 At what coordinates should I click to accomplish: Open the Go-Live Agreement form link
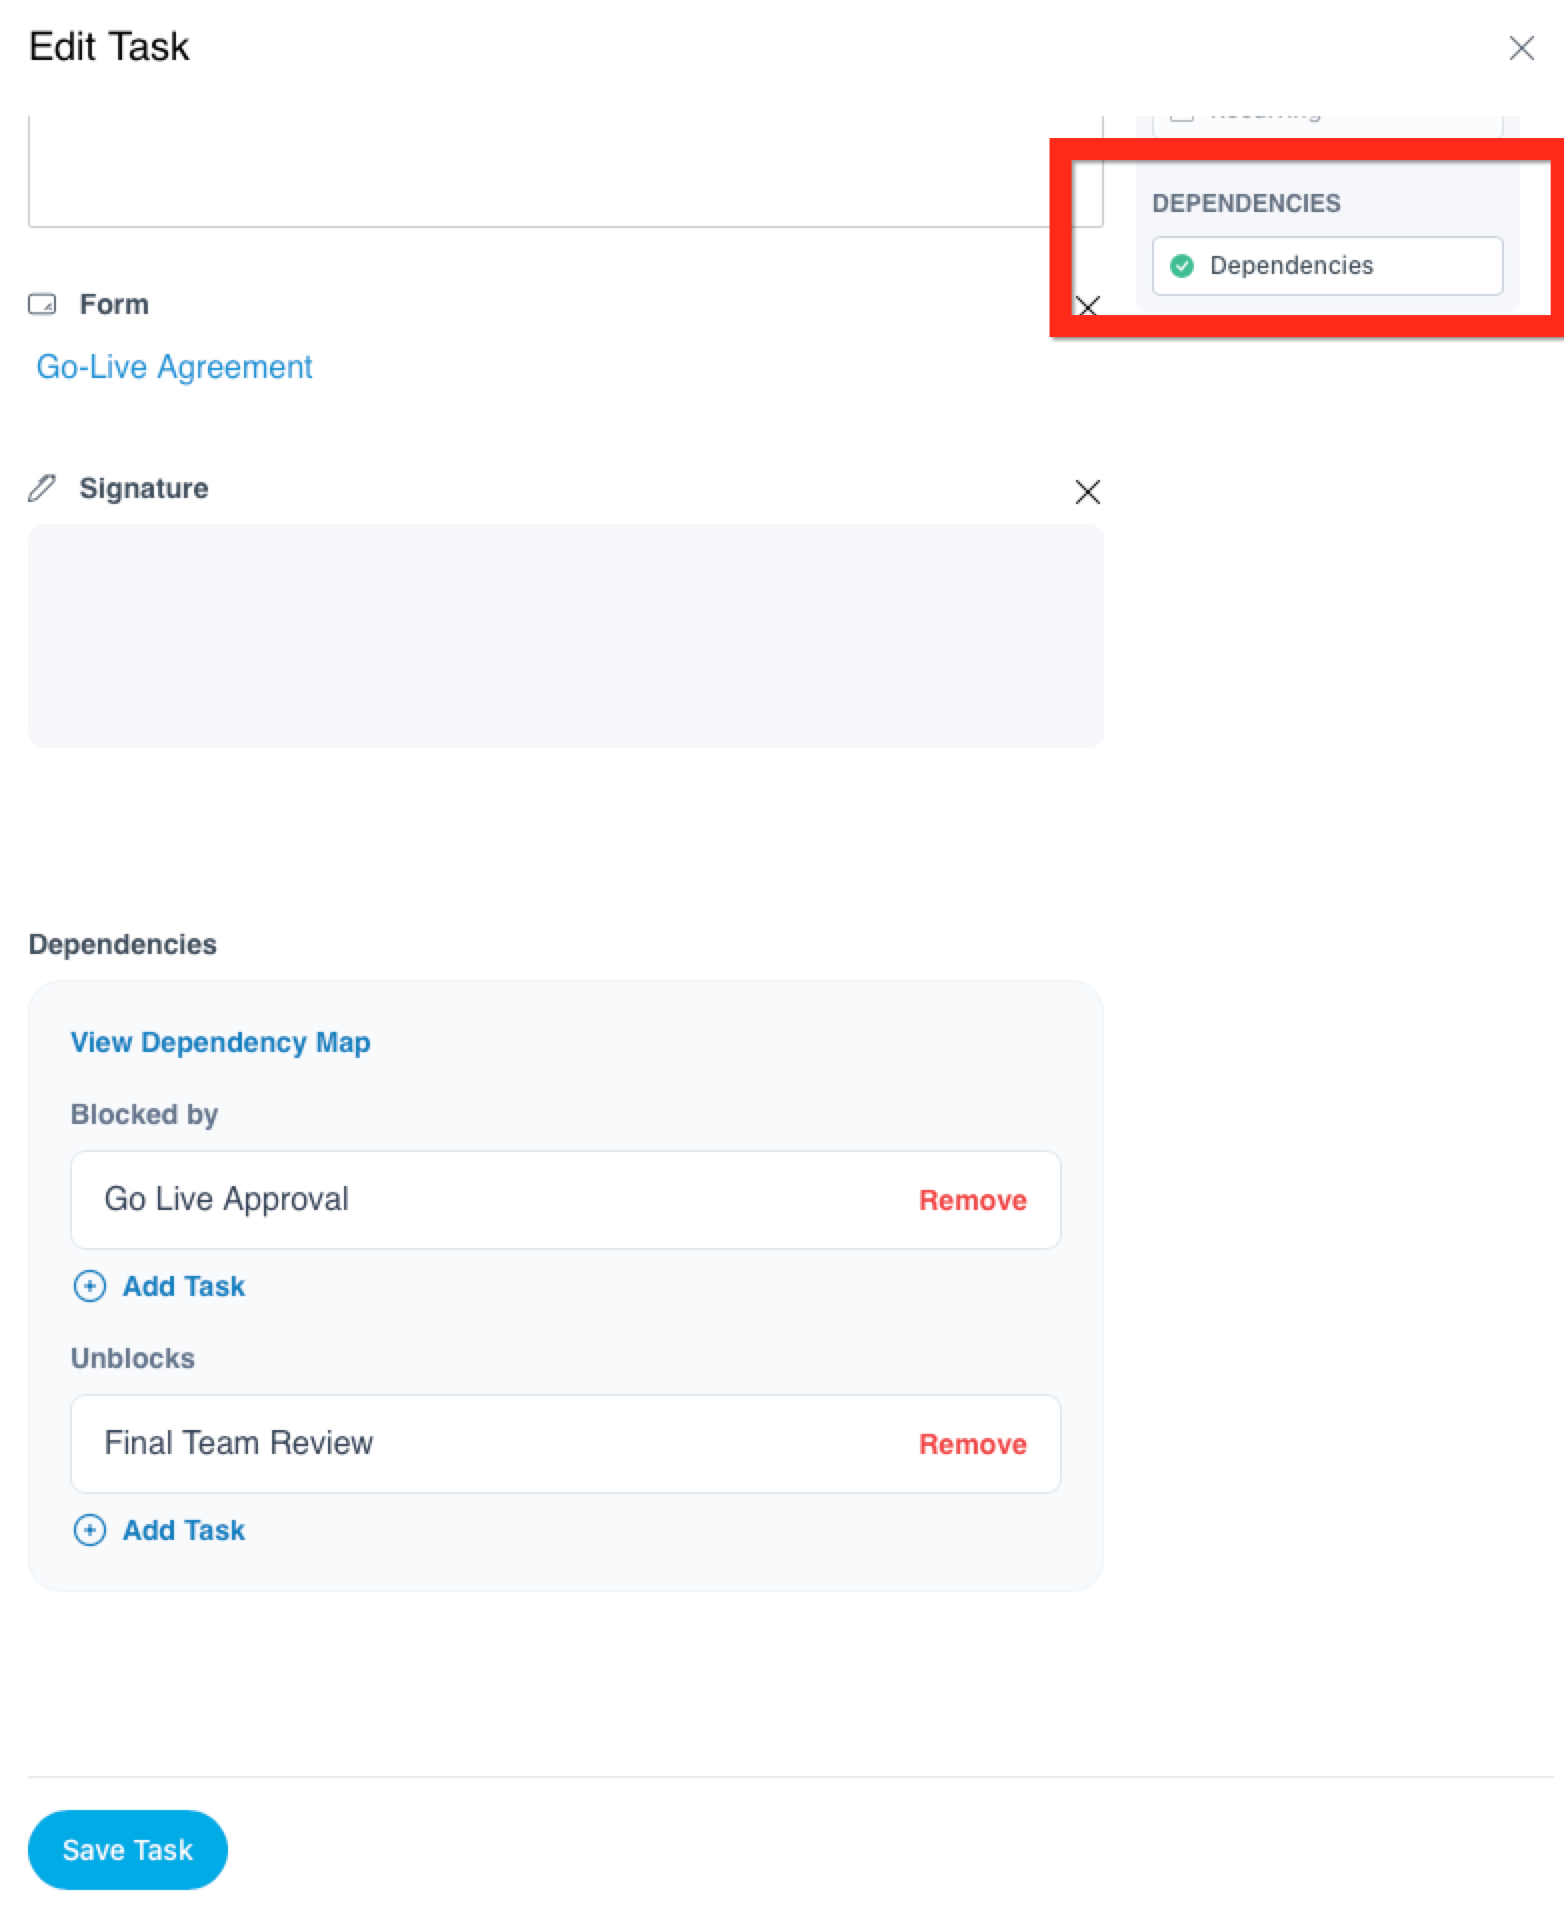[174, 367]
